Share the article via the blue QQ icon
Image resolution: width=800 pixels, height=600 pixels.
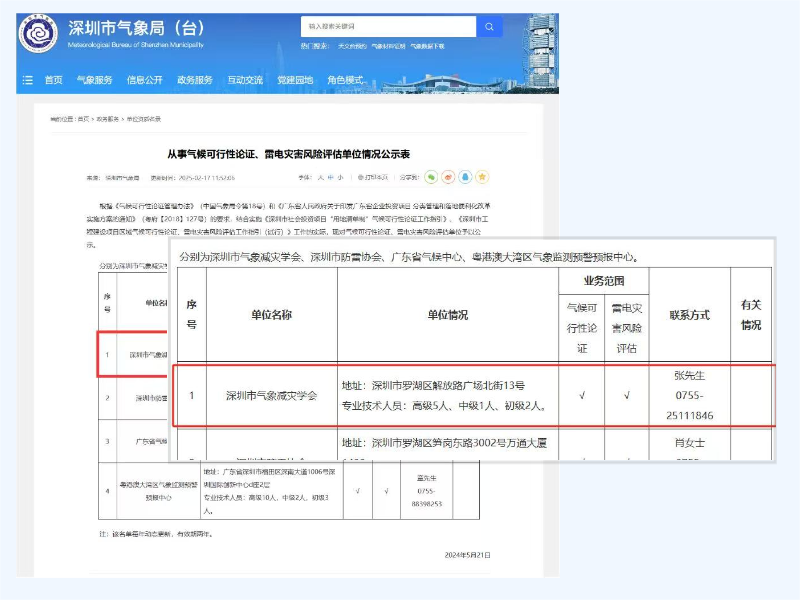(465, 177)
